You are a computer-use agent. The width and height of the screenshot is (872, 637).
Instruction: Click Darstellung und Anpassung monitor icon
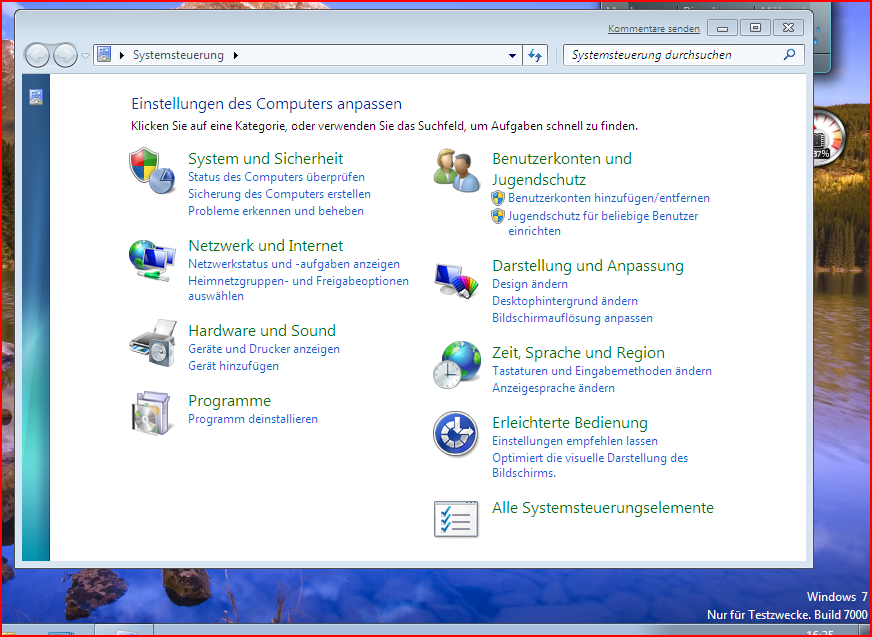click(457, 280)
